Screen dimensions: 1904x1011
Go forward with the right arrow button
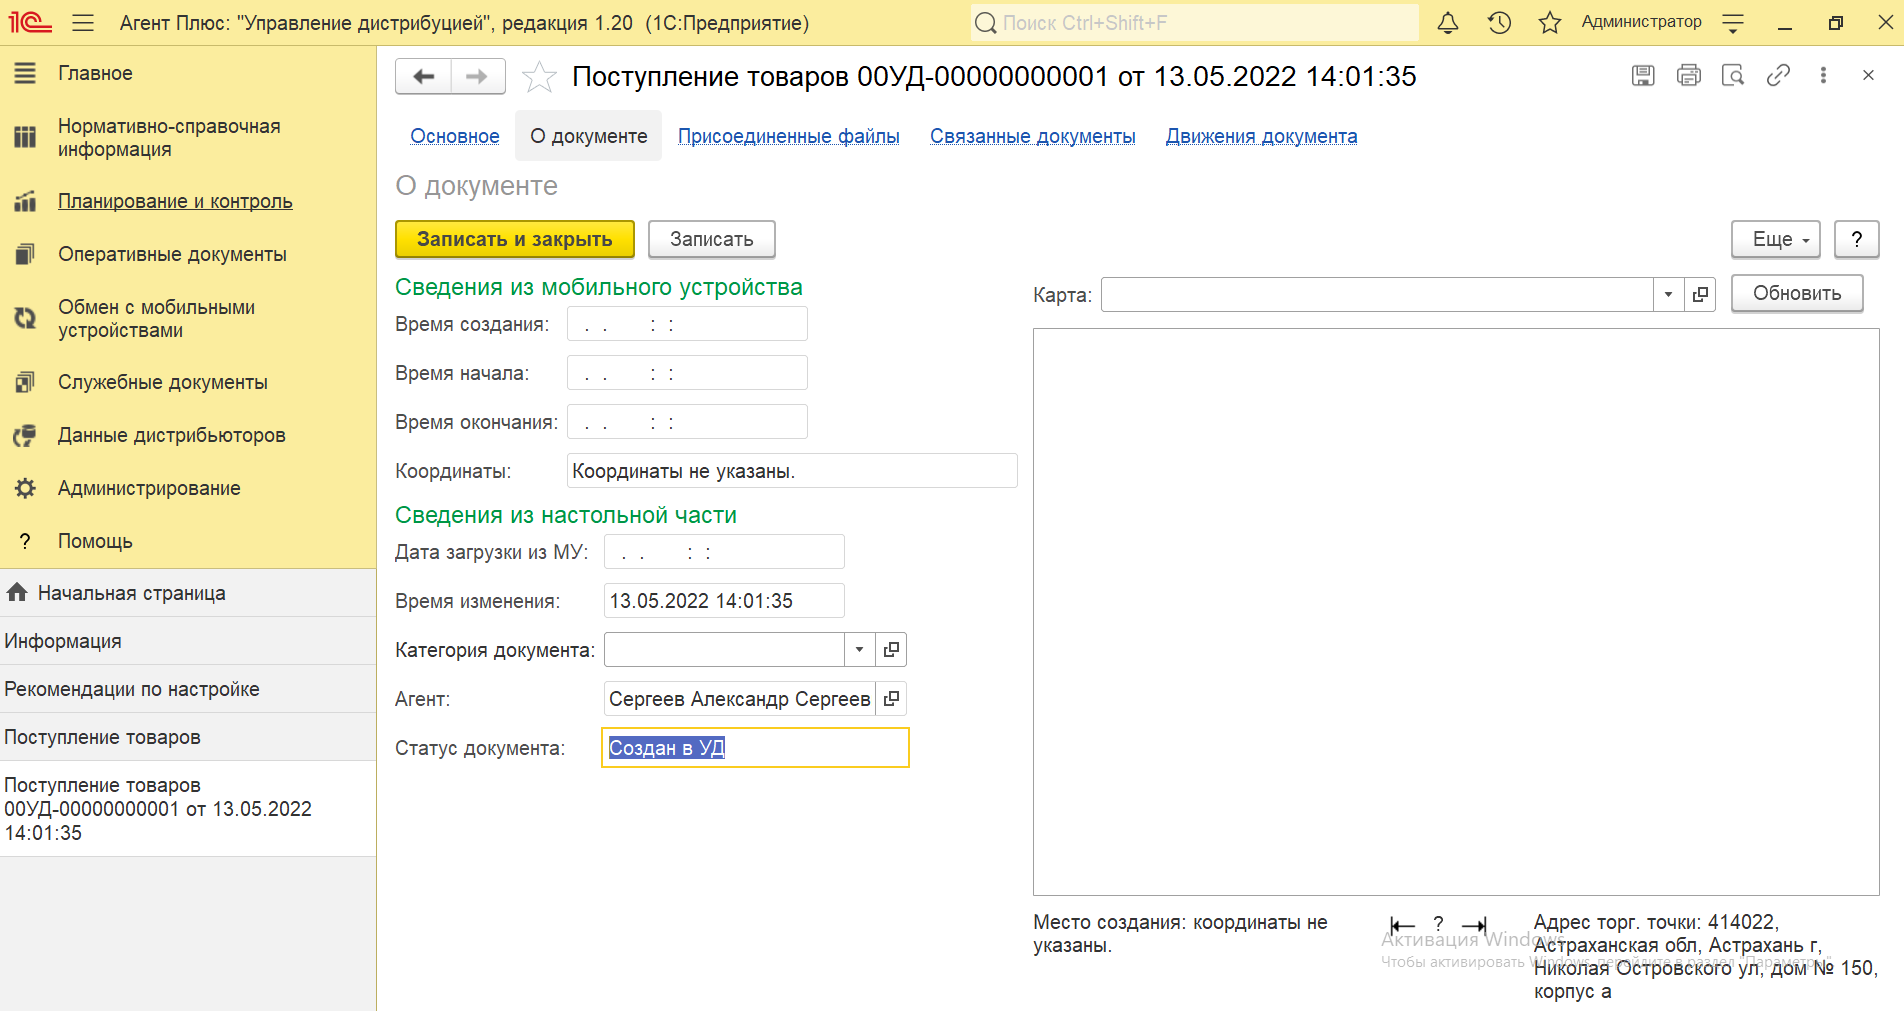pos(478,76)
